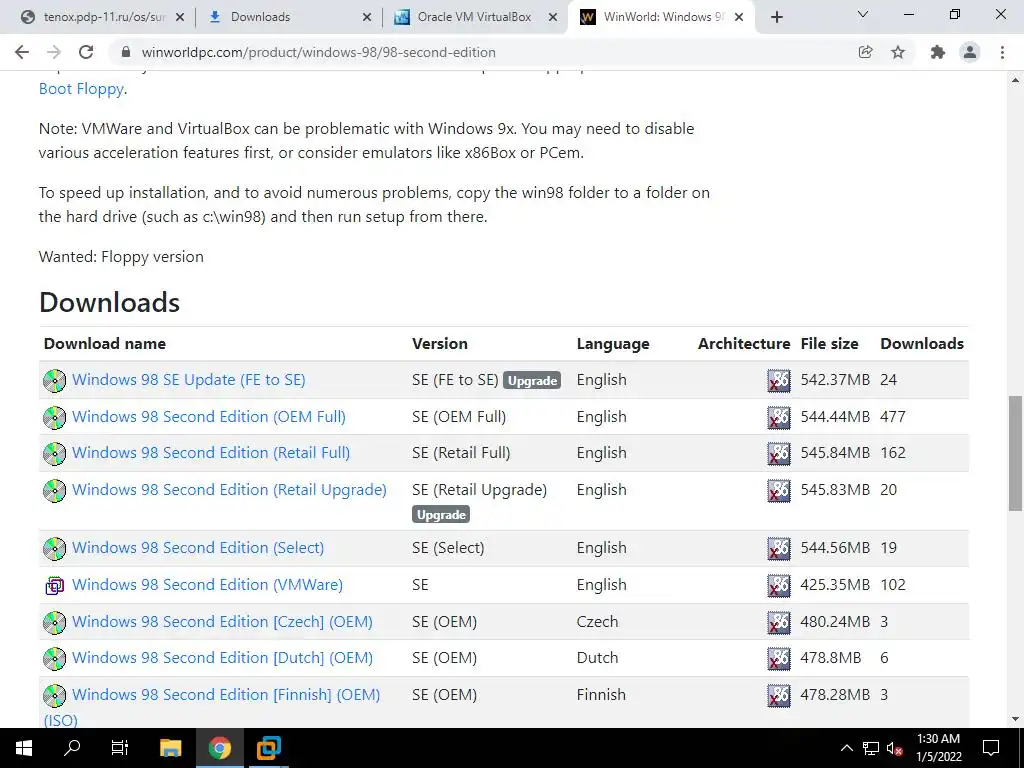1024x768 pixels.
Task: View site info via the padlock icon
Action: click(126, 52)
